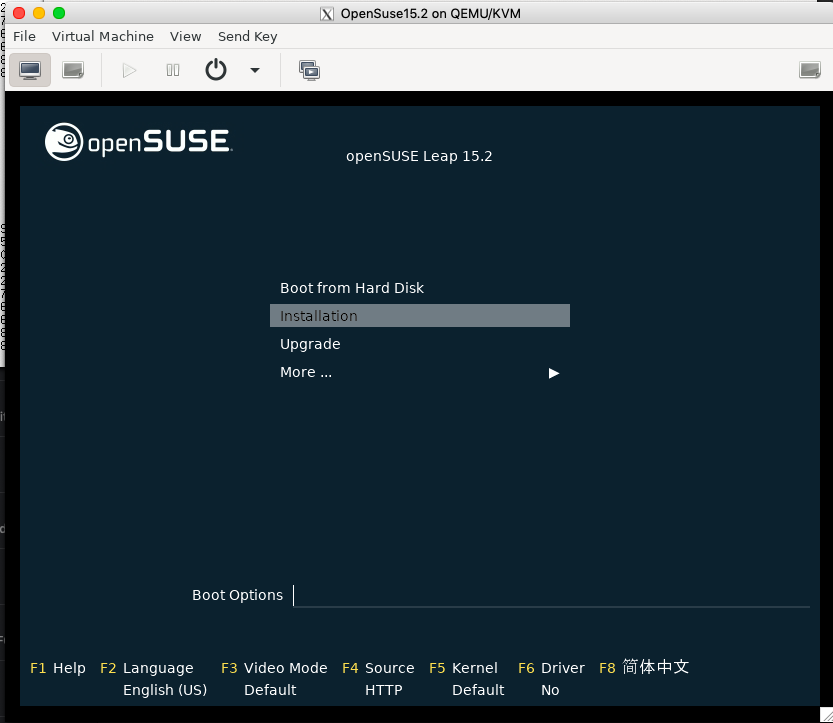
Task: Click the openSUSE Leap 15.2 title text
Action: (x=419, y=156)
